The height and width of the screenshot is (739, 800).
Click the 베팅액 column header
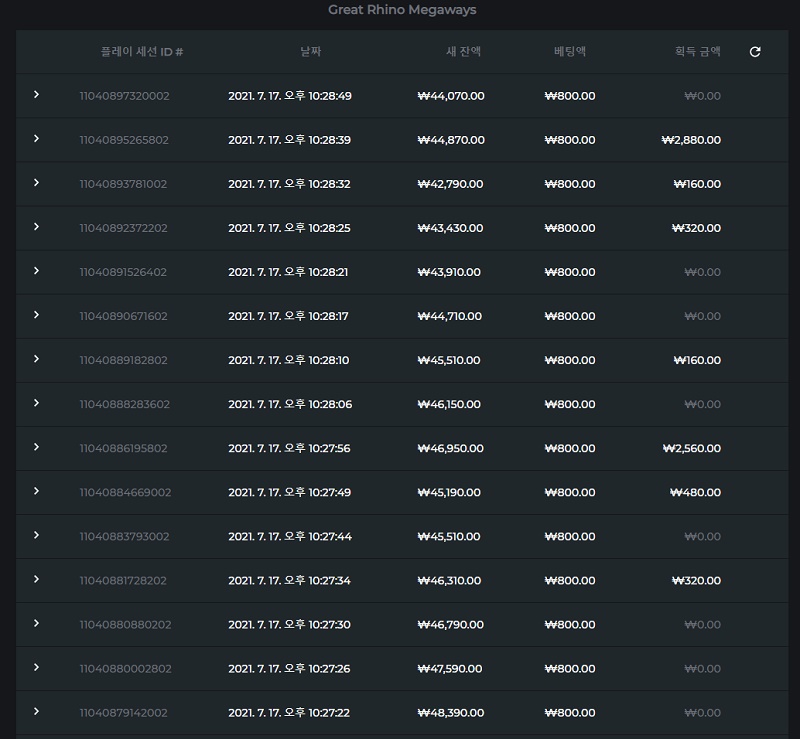click(x=570, y=52)
